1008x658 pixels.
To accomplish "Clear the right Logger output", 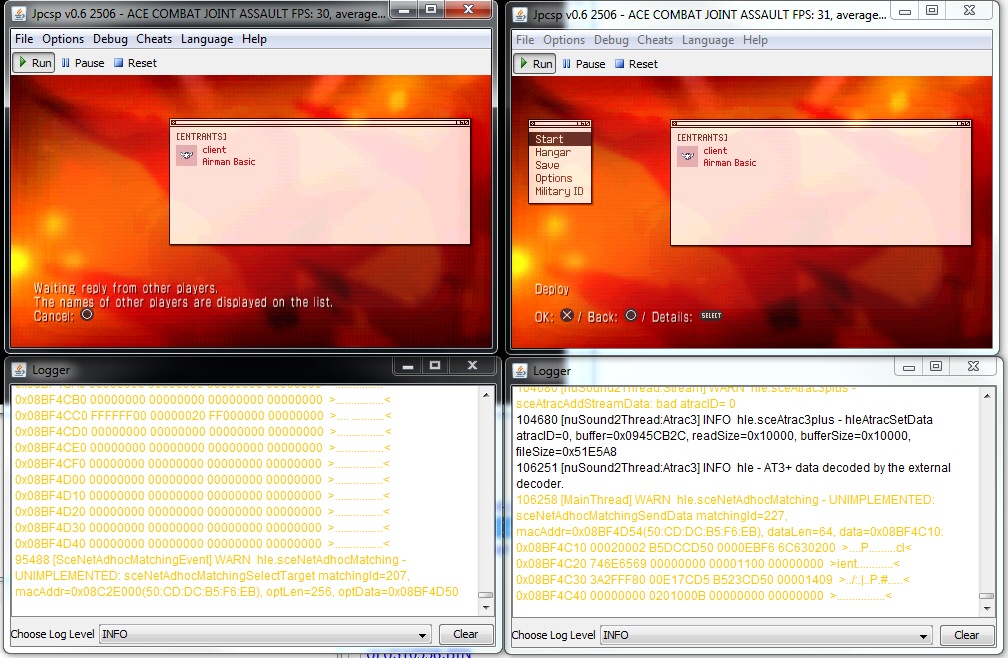I will pos(966,635).
